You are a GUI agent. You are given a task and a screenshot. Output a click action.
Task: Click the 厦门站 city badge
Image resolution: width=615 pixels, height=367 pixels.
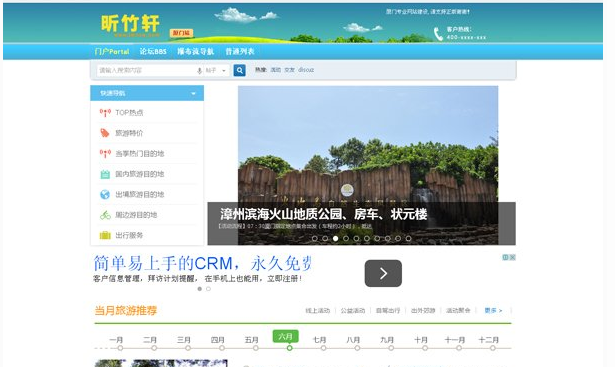point(181,33)
